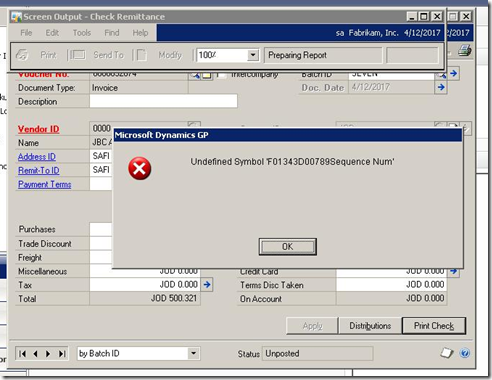Expand Tax details blue arrow

(x=207, y=285)
